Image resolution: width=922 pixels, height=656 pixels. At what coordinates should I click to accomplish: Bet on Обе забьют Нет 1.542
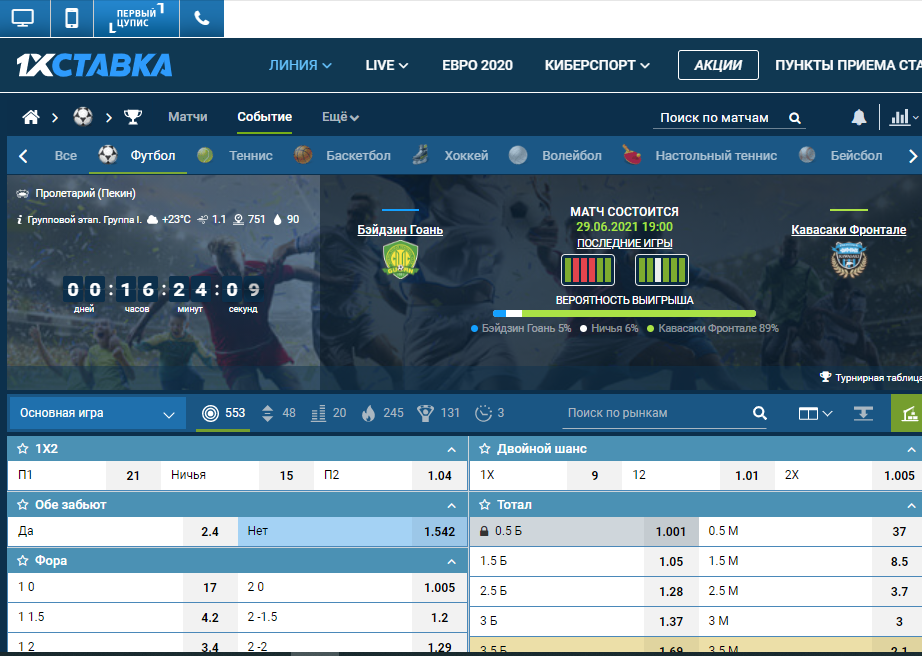click(352, 531)
